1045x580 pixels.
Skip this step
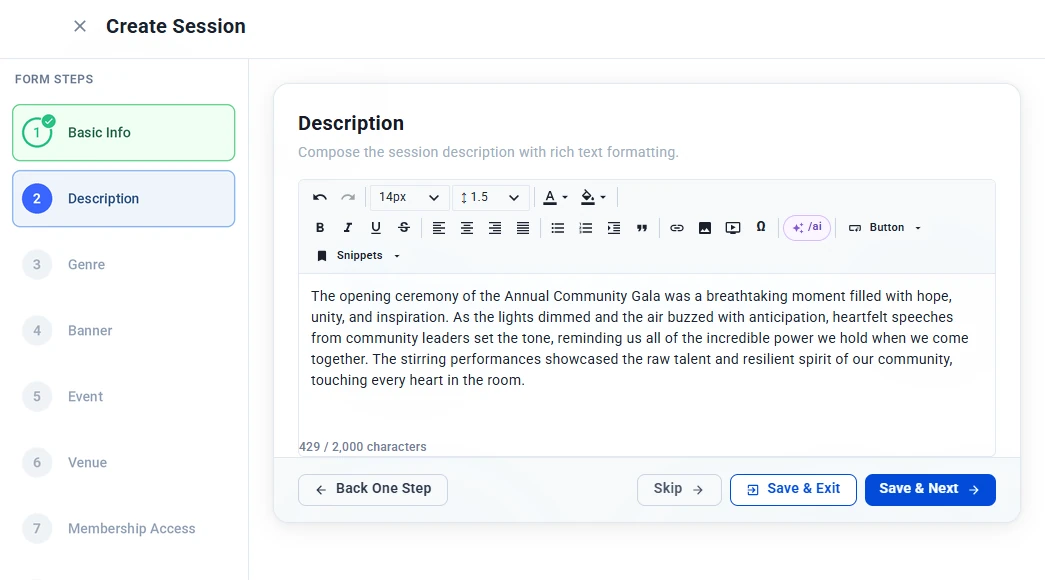679,490
